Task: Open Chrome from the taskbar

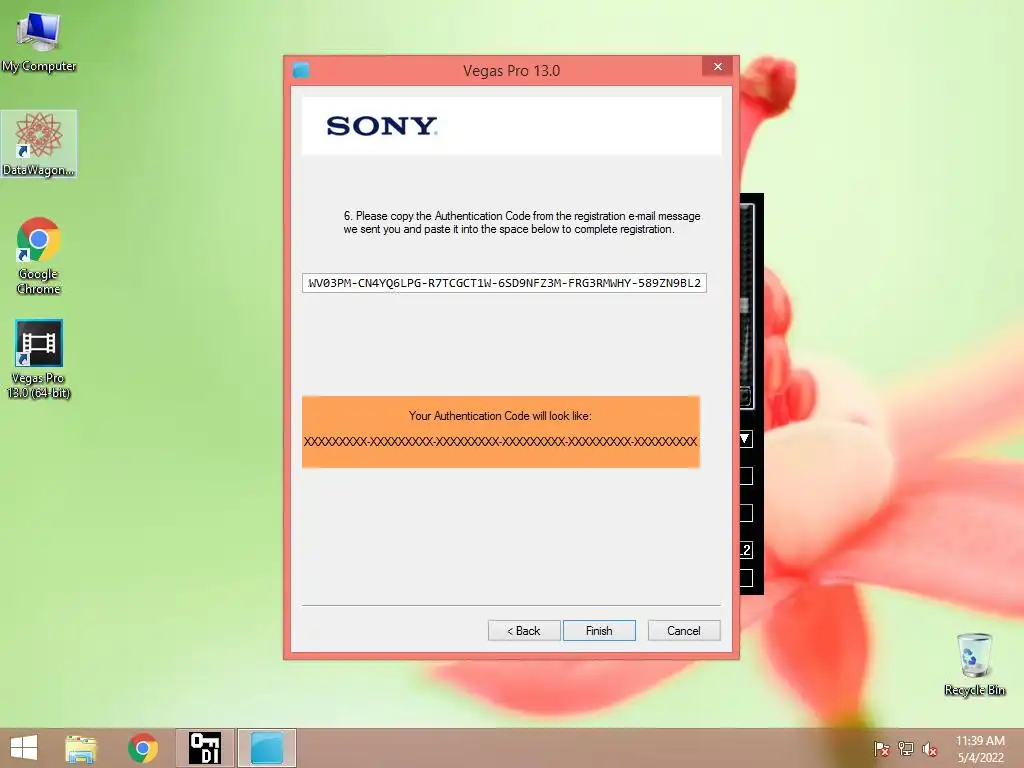Action: click(142, 748)
